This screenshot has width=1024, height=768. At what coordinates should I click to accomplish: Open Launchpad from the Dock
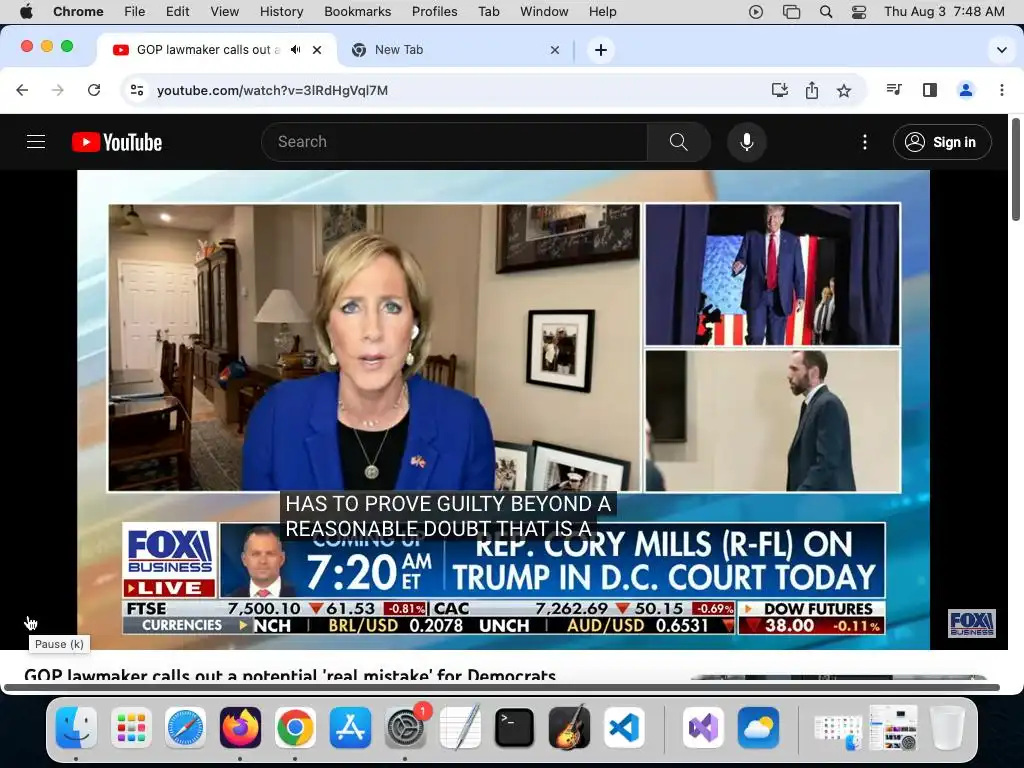pos(131,727)
